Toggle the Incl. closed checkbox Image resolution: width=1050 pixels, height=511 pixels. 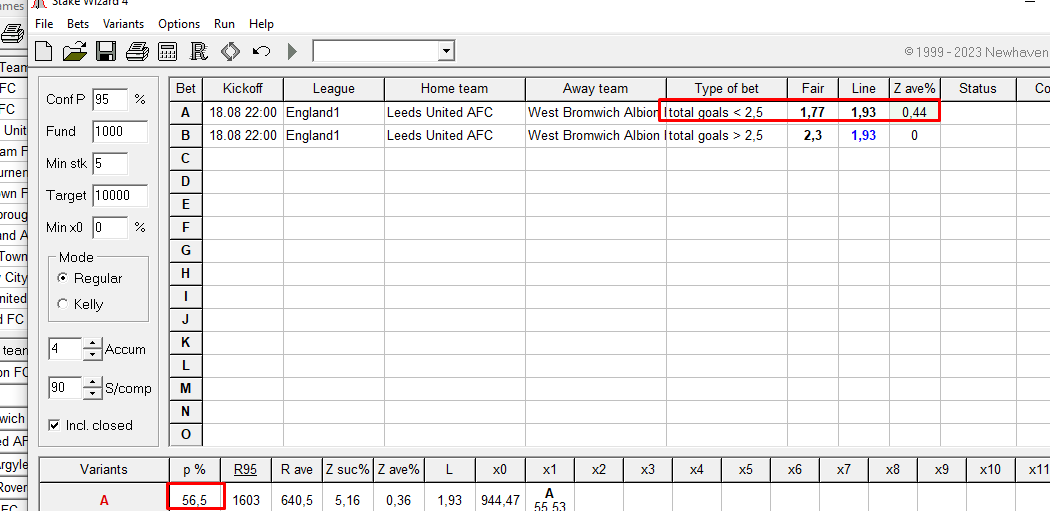(54, 425)
